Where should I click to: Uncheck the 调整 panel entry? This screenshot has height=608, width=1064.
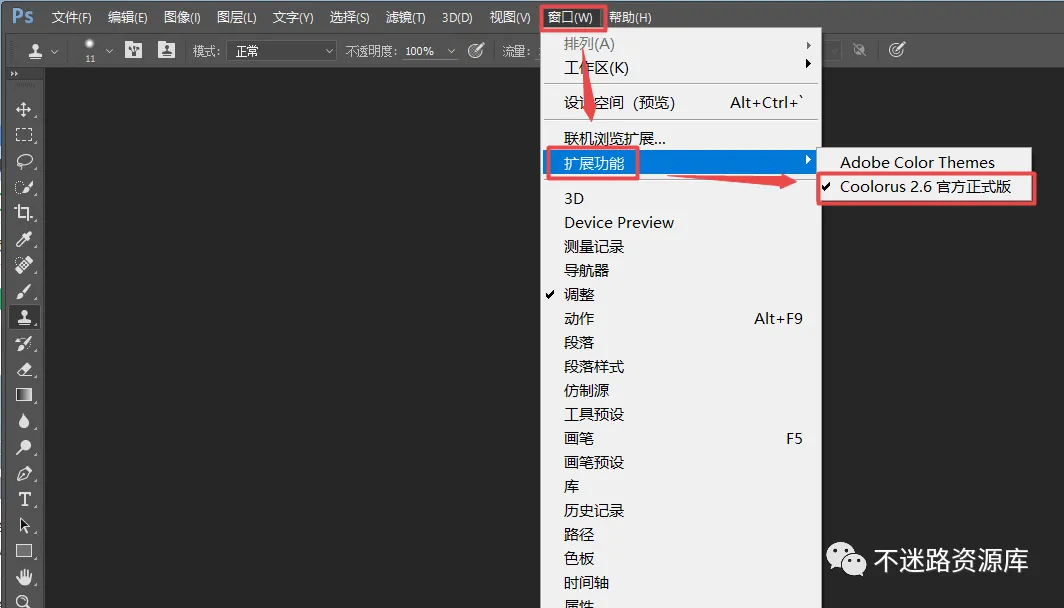pyautogui.click(x=681, y=294)
